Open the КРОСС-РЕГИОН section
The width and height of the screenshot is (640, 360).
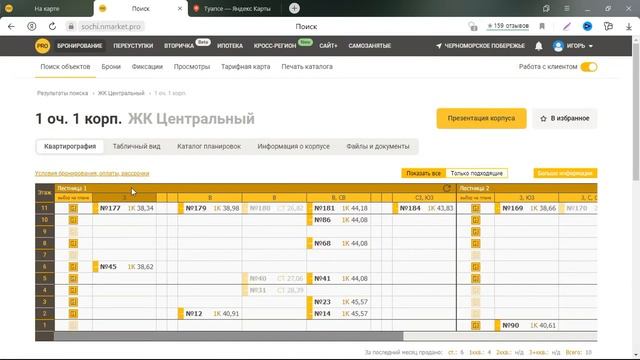(x=275, y=46)
